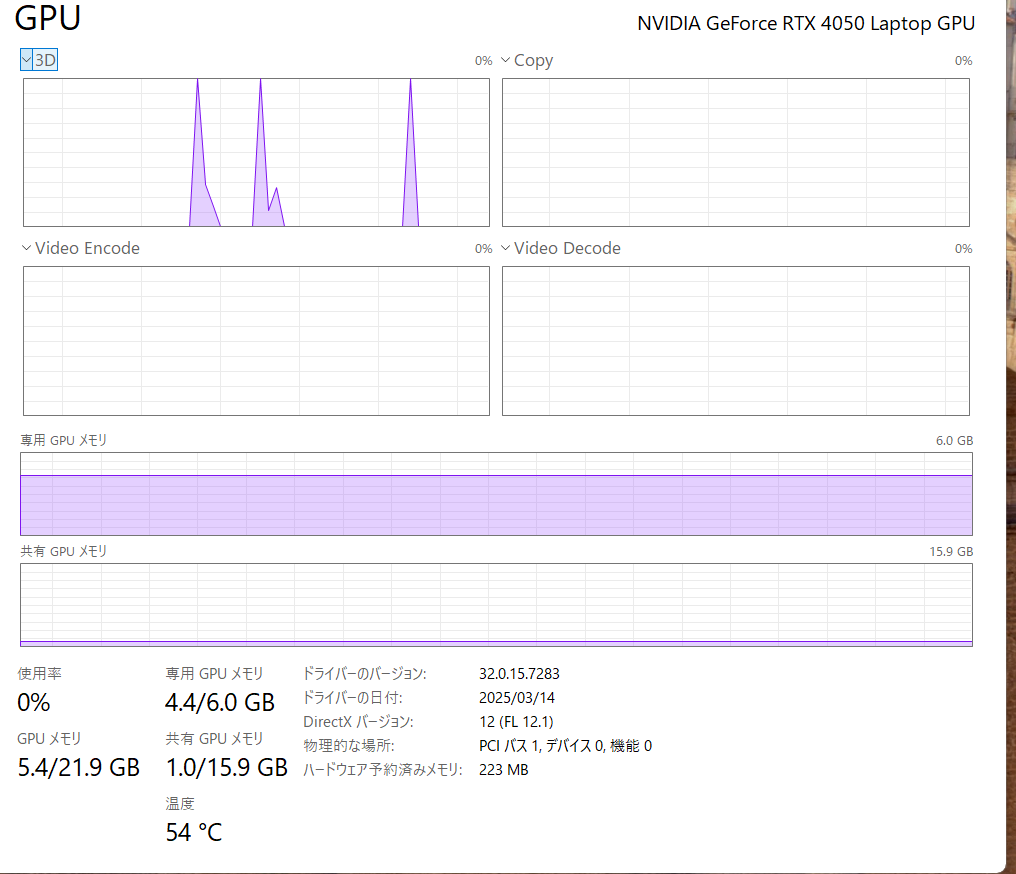The image size is (1016, 874).
Task: Click the 物理的な場所 label
Action: pyautogui.click(x=349, y=746)
